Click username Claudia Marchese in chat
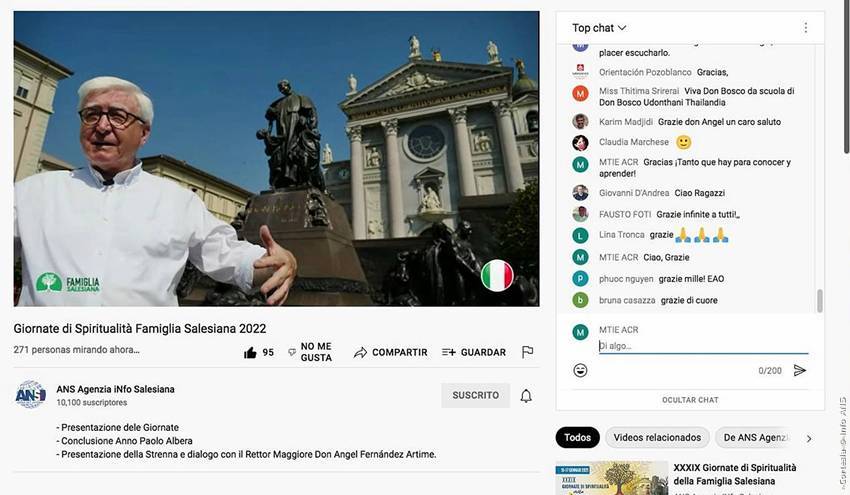Screen dimensions: 850x495 click(634, 142)
